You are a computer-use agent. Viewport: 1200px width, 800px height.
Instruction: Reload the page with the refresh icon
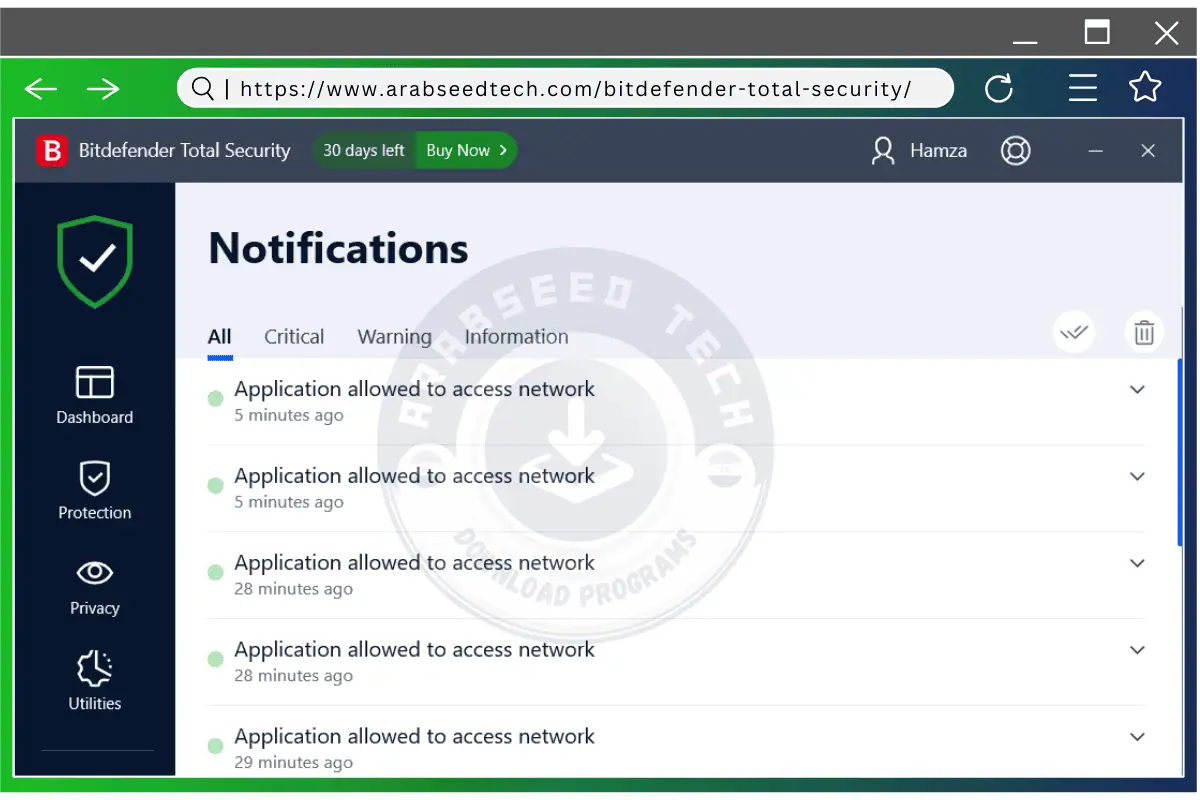[x=999, y=88]
